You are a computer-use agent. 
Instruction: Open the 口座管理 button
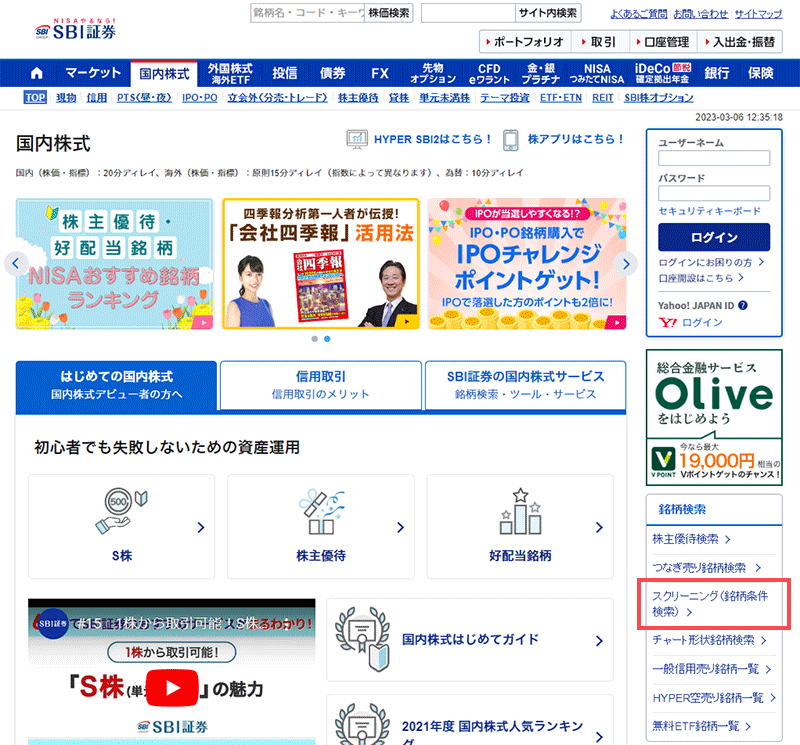pos(663,42)
